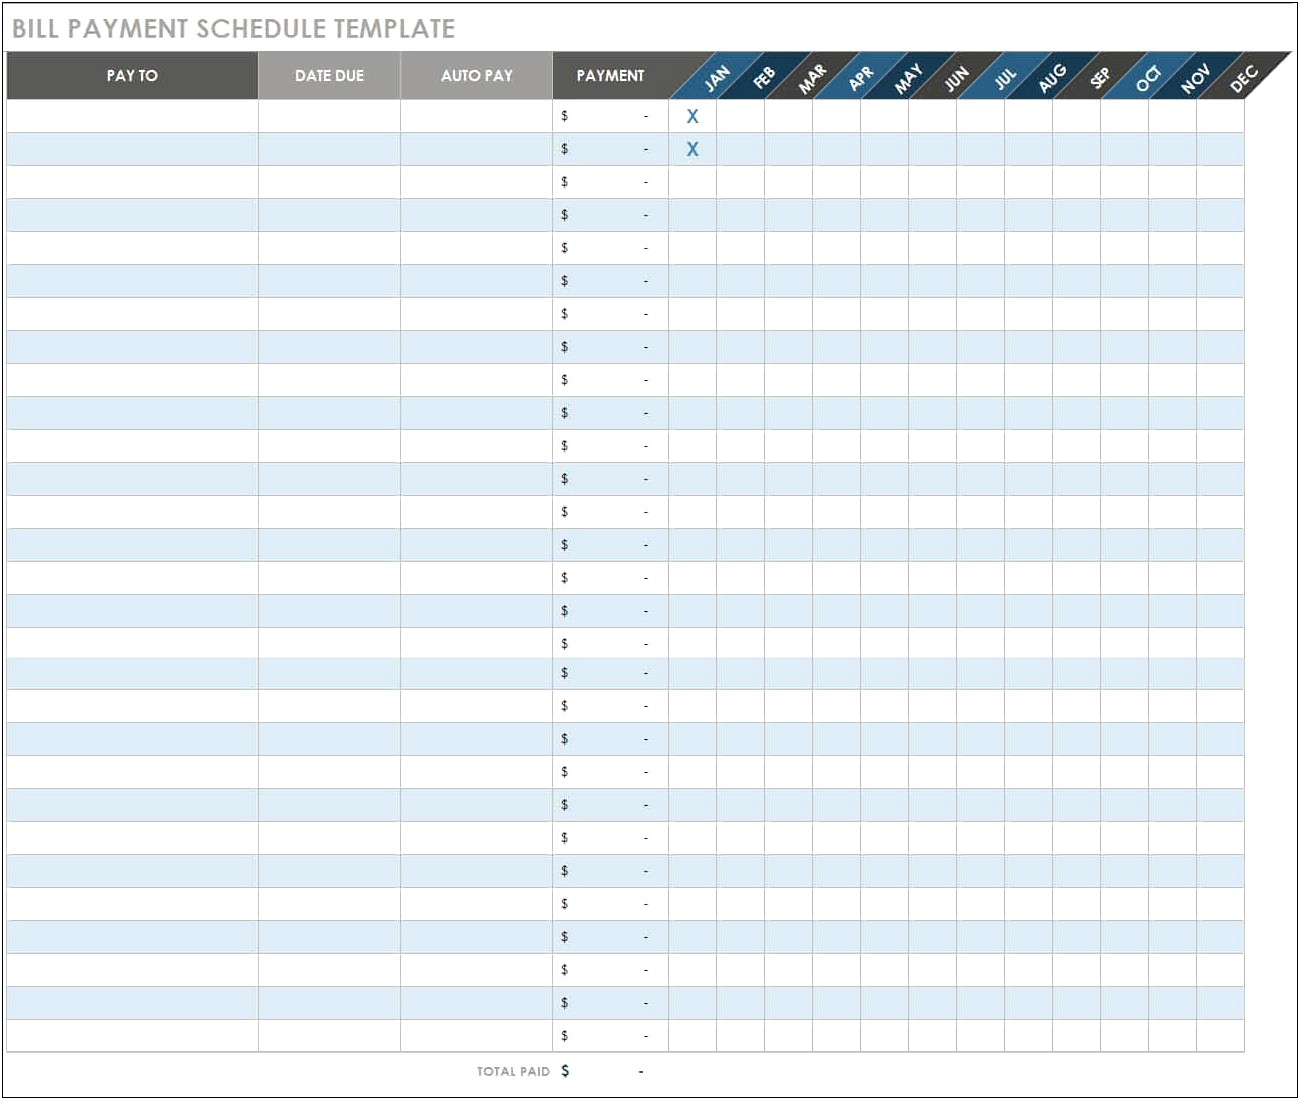
Task: Click the last row payment amount cell
Action: tap(610, 1036)
